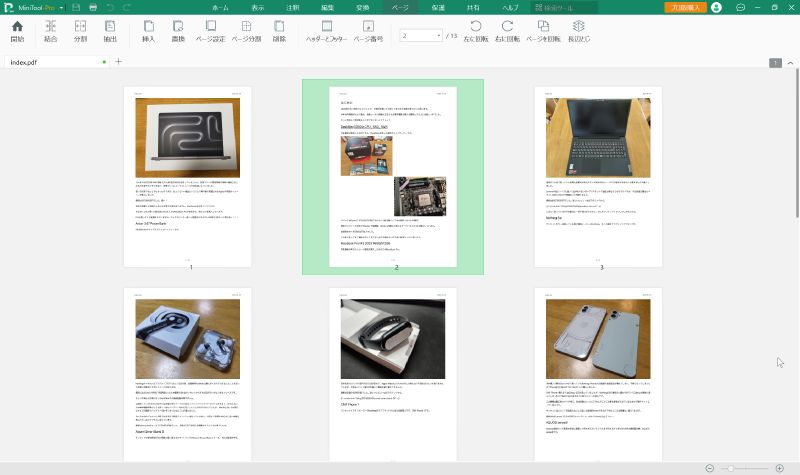Click the undo arrow icon
This screenshot has width=800, height=475.
(110, 8)
